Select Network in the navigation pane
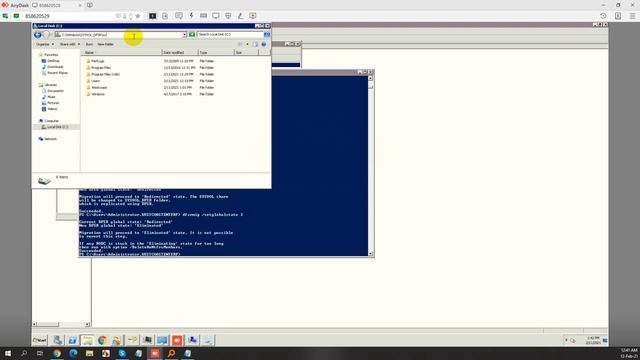 (x=50, y=139)
